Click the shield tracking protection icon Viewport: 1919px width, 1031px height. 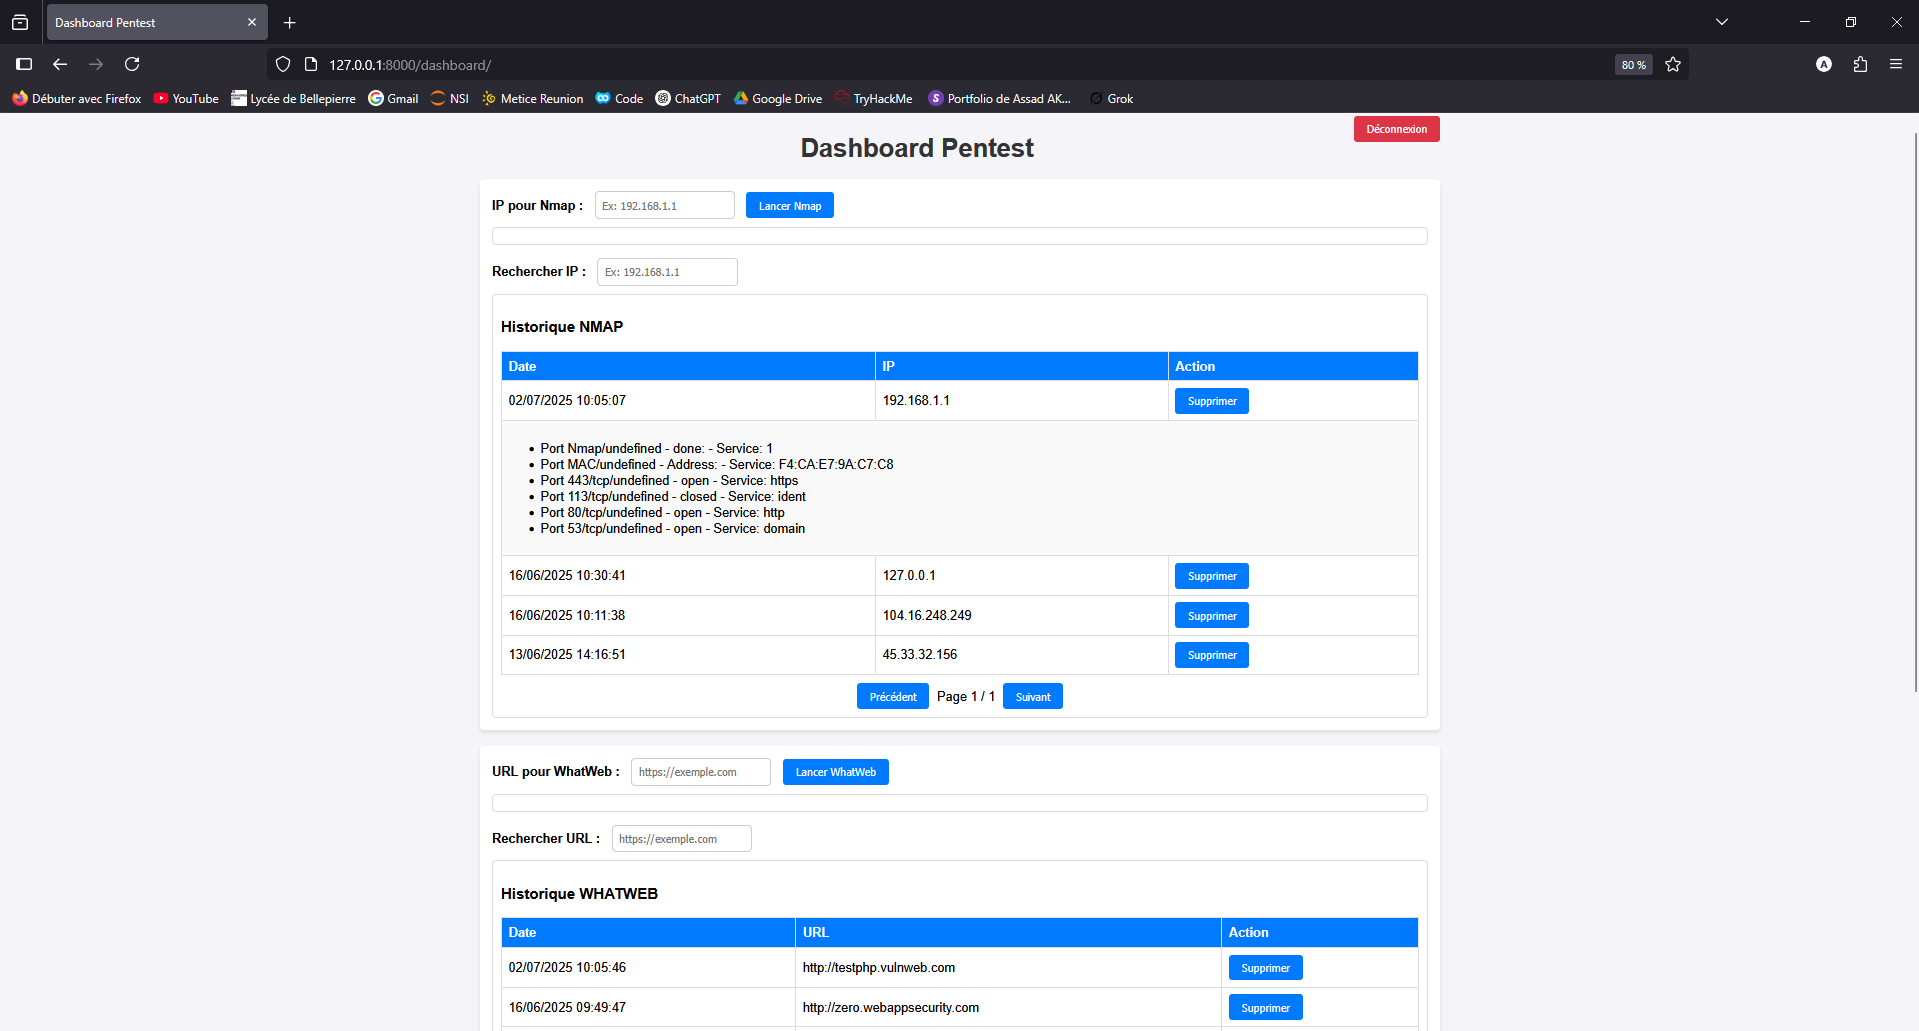(x=283, y=65)
